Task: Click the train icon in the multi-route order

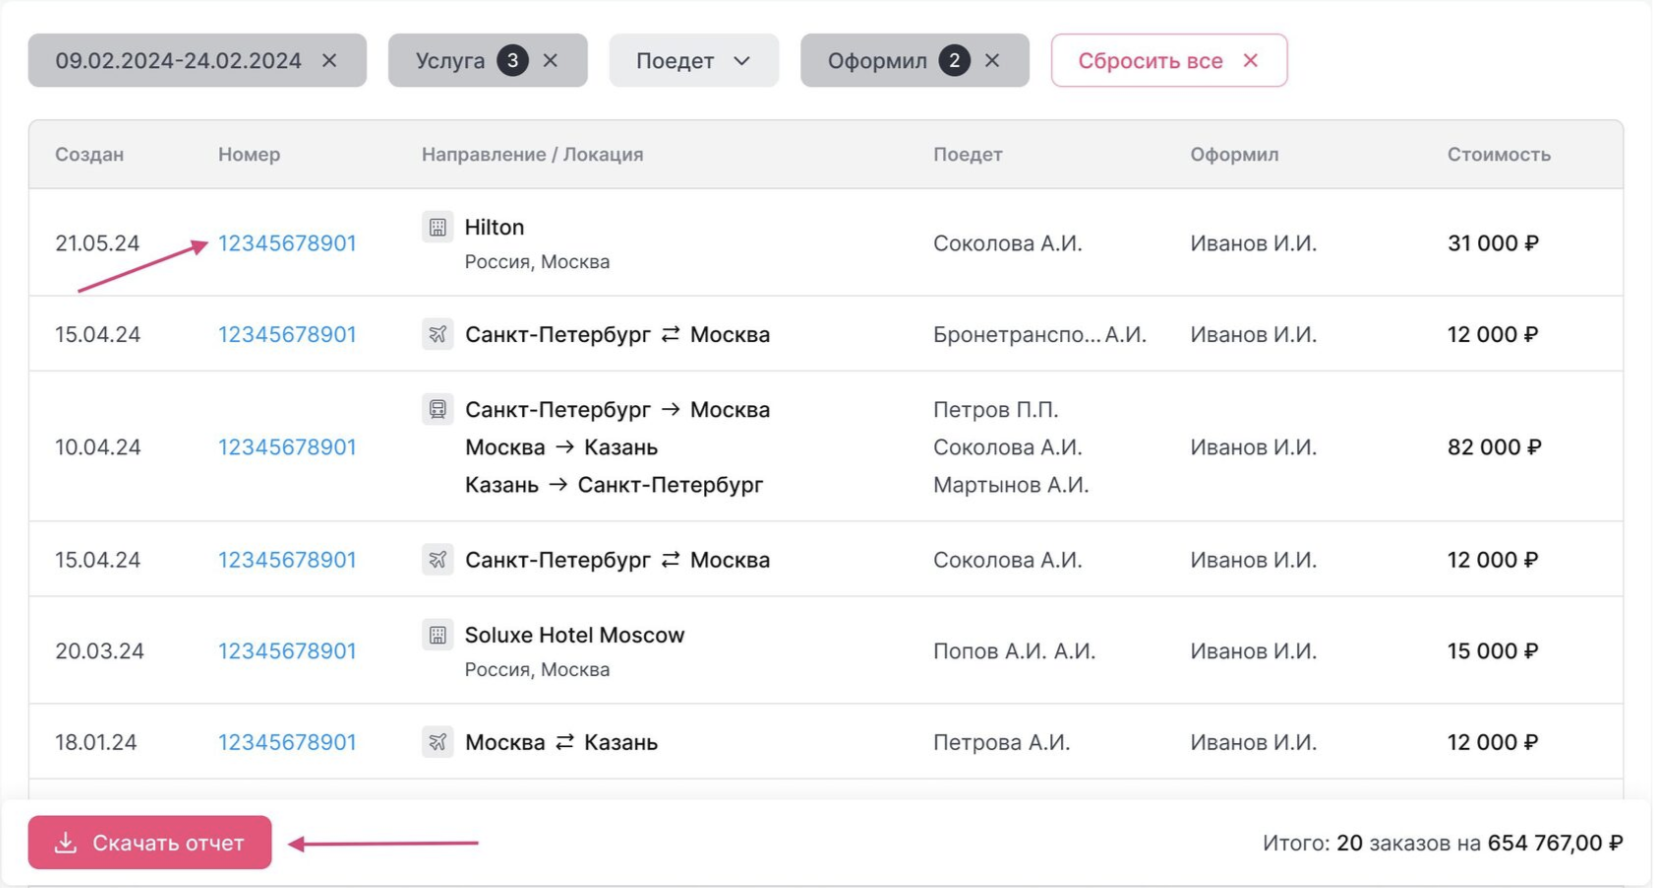Action: [x=437, y=409]
